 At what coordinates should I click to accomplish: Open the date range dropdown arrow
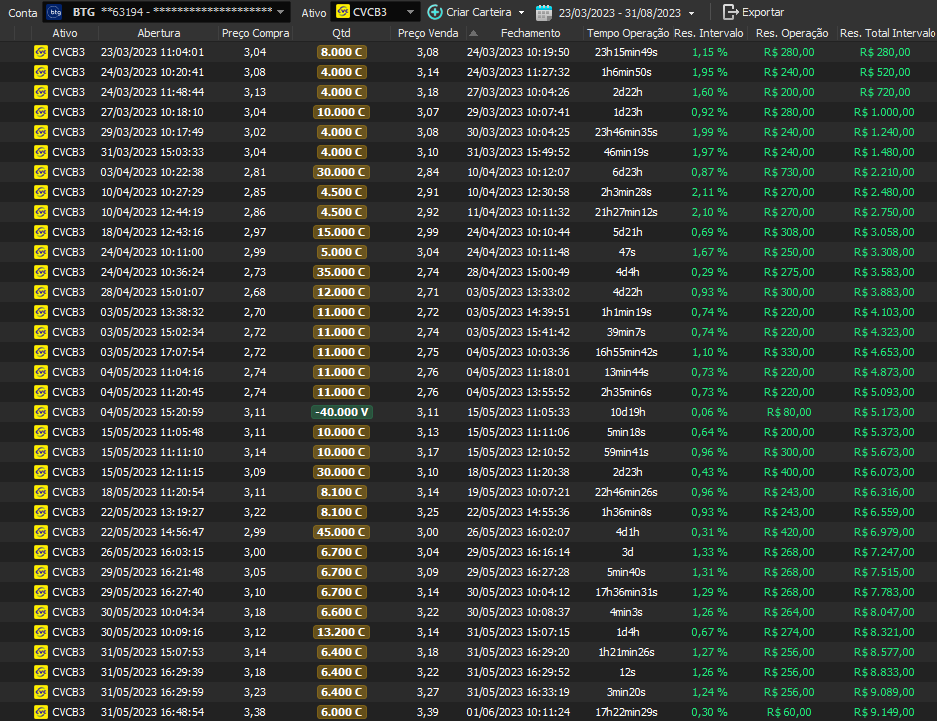pos(691,13)
